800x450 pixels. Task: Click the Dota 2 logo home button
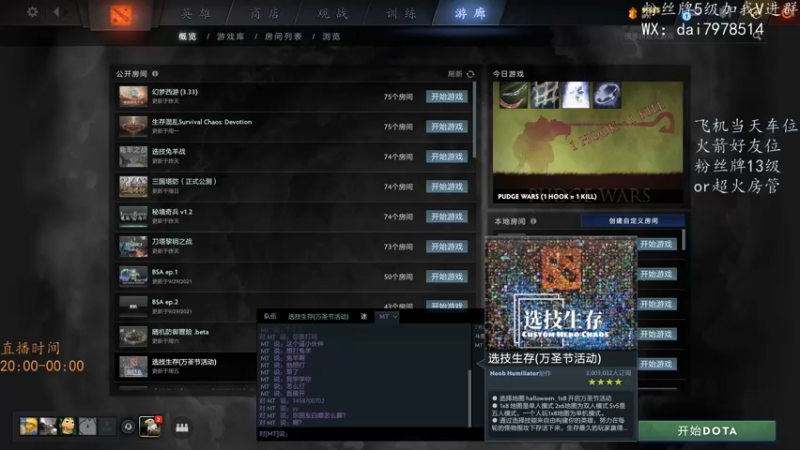(120, 15)
